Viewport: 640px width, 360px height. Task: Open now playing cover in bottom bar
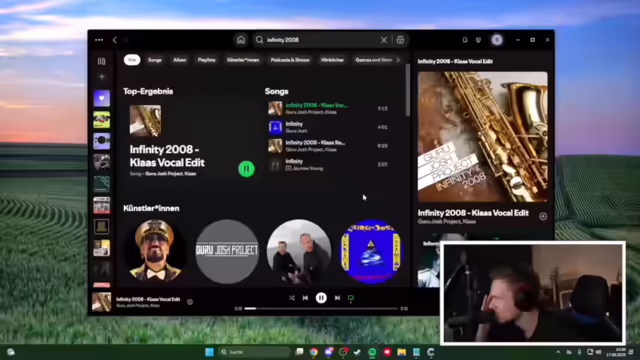click(x=102, y=302)
